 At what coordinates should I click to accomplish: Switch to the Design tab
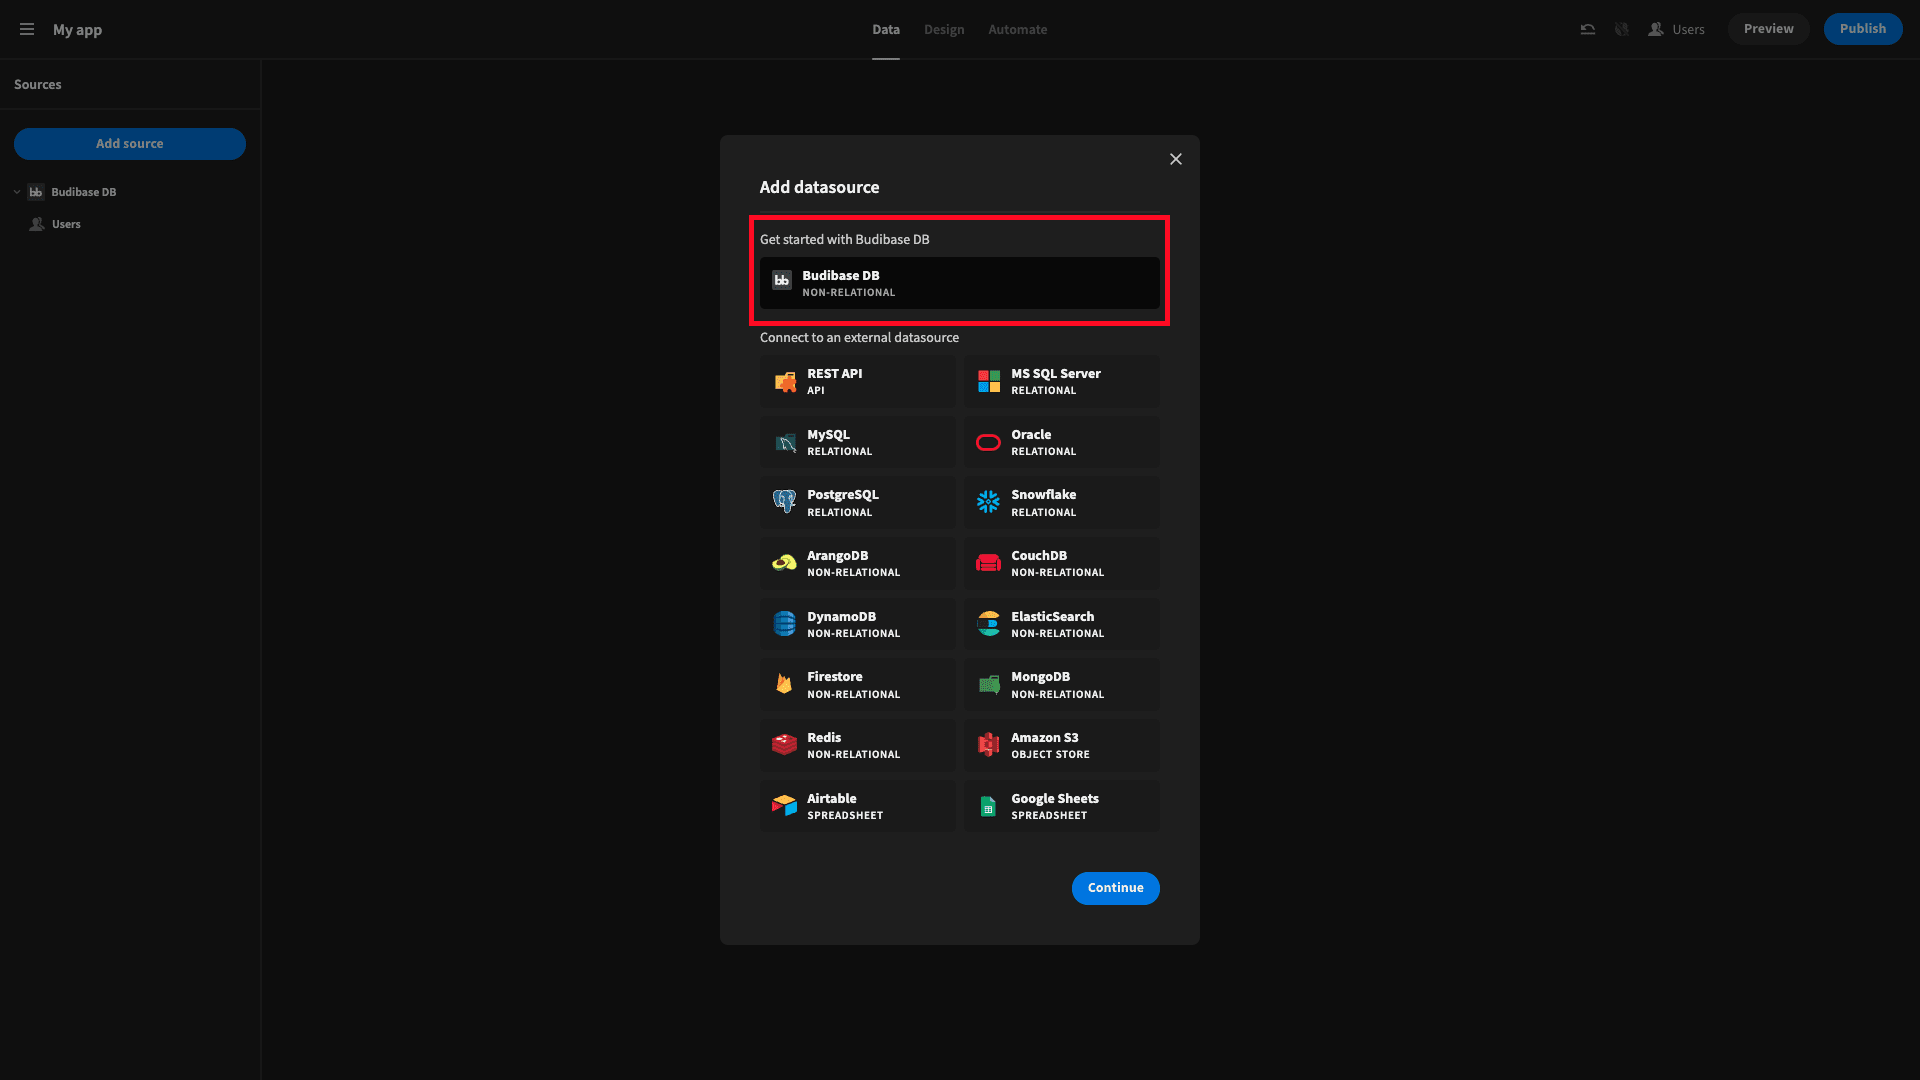(944, 29)
